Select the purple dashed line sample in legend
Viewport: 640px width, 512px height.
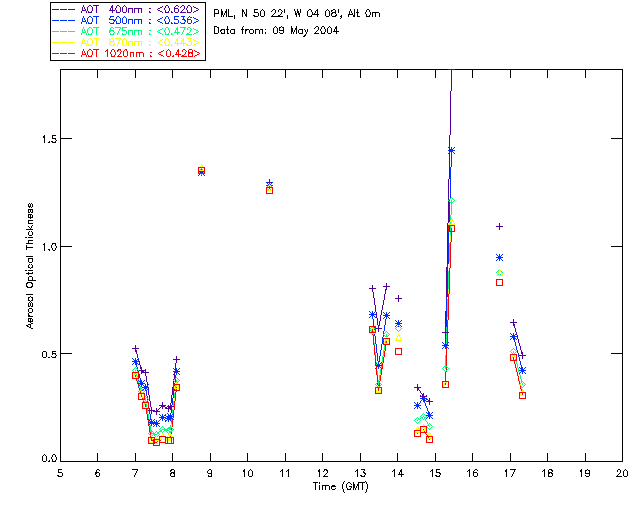coord(63,9)
